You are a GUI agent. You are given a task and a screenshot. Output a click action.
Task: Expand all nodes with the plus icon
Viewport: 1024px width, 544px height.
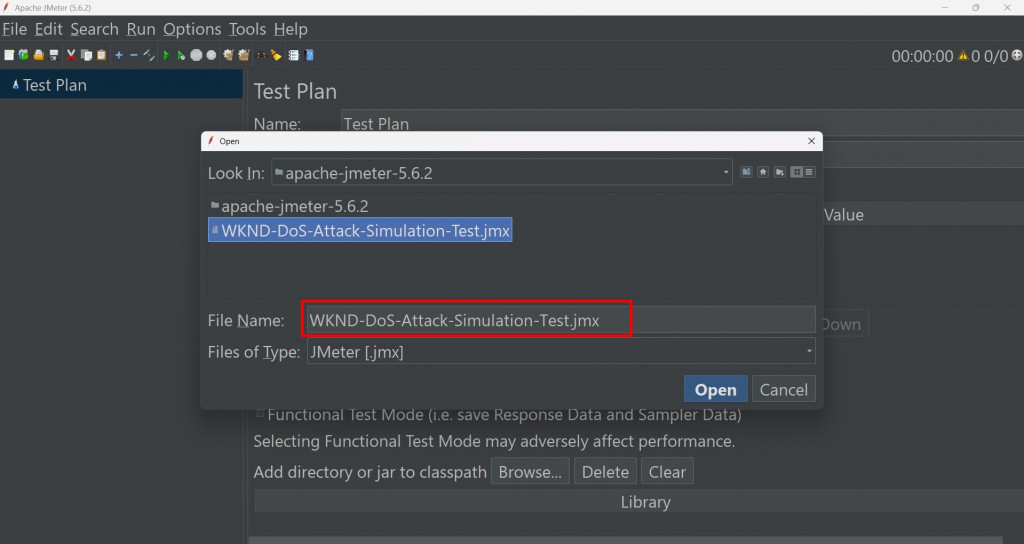pos(119,56)
